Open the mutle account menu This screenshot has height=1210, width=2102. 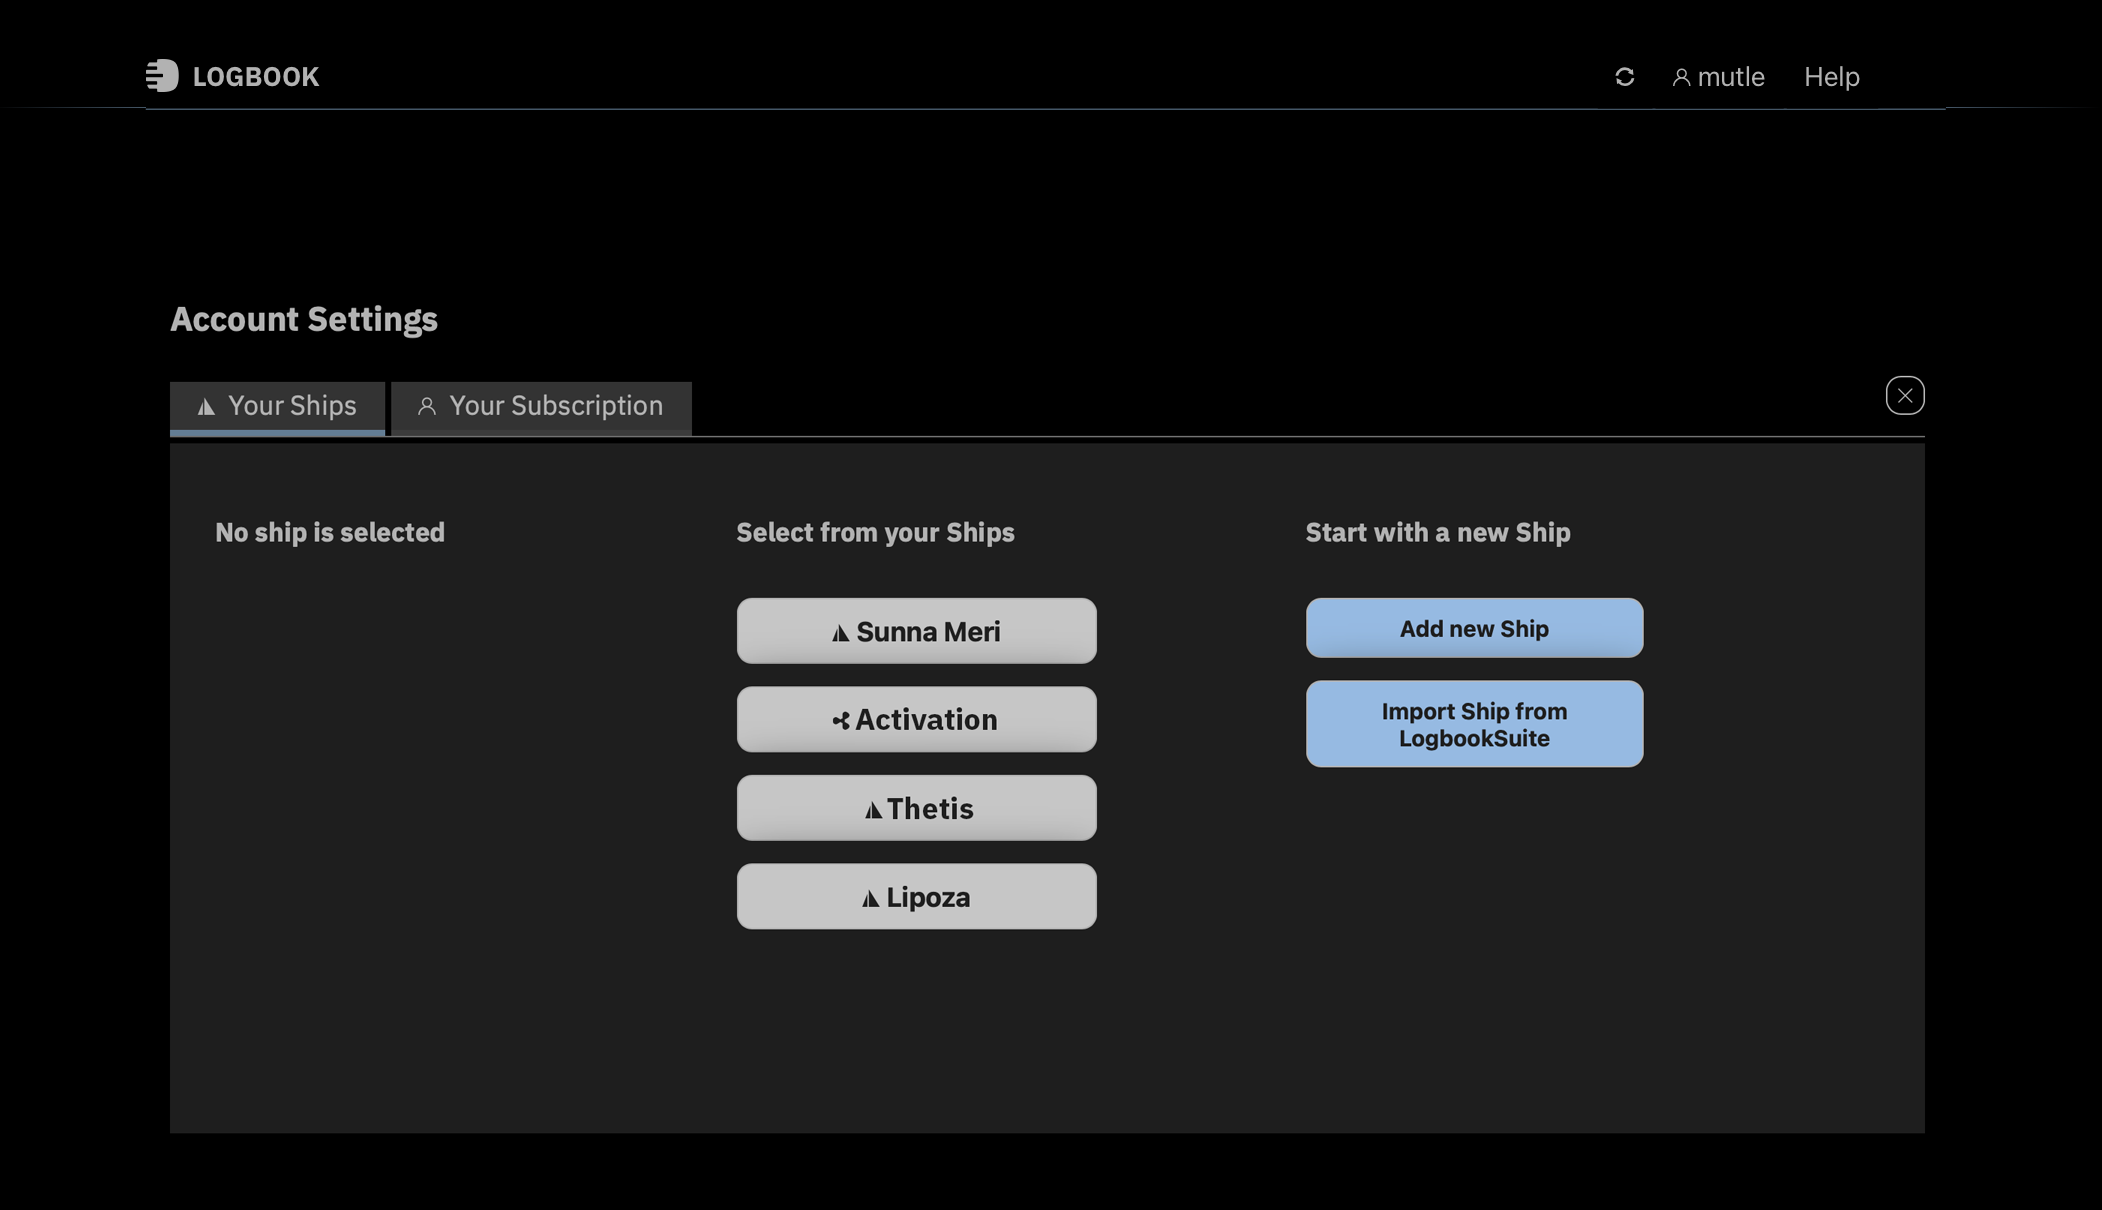pos(1730,77)
